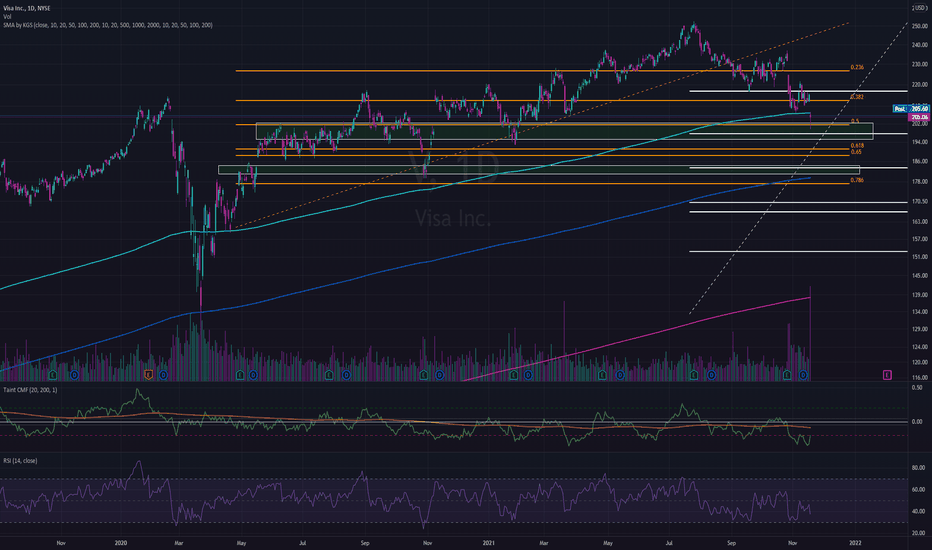Select the 0.382 Fibonacci level label

(x=857, y=96)
